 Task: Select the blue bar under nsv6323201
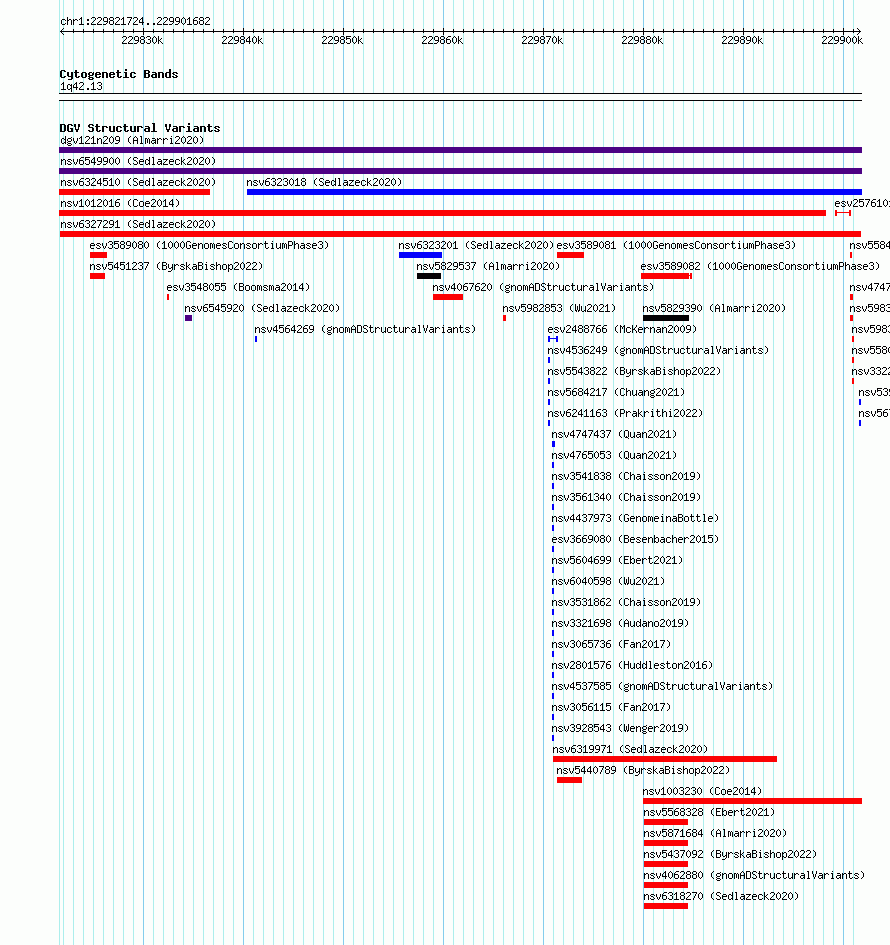click(x=421, y=256)
